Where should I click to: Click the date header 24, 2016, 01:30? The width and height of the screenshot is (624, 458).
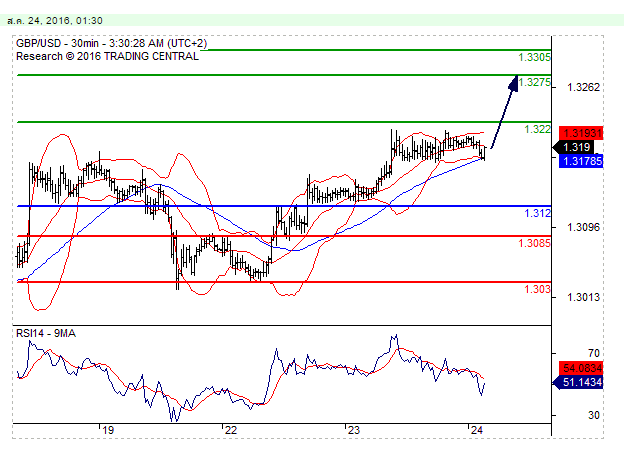pos(55,21)
